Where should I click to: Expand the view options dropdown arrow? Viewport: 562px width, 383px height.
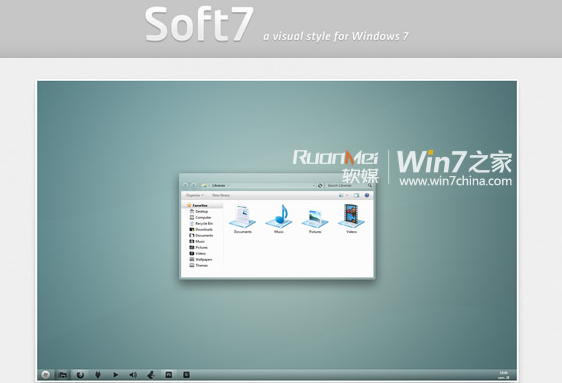(x=347, y=195)
